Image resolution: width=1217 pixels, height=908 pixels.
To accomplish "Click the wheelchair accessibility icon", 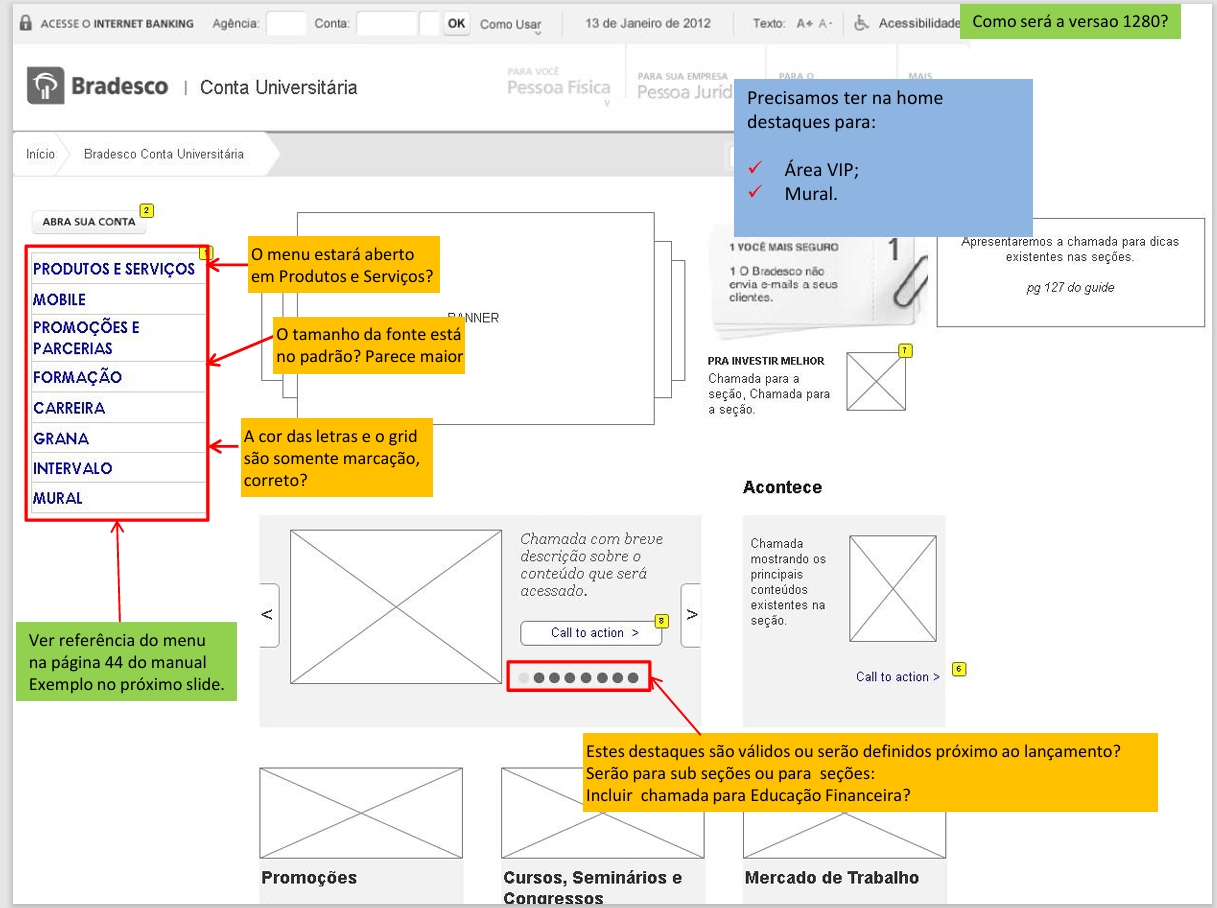I will (x=862, y=23).
